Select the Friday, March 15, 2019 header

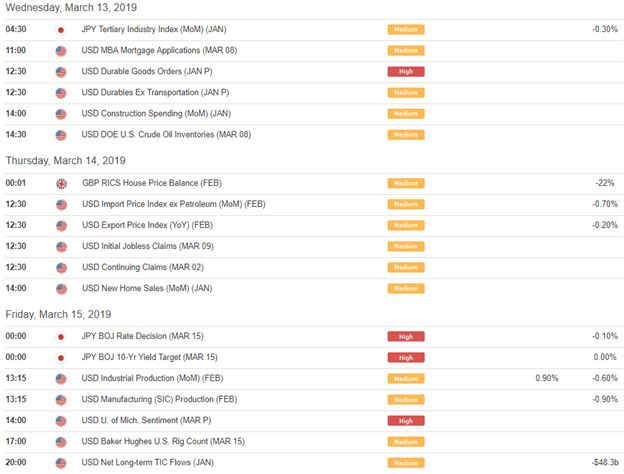[x=58, y=314]
